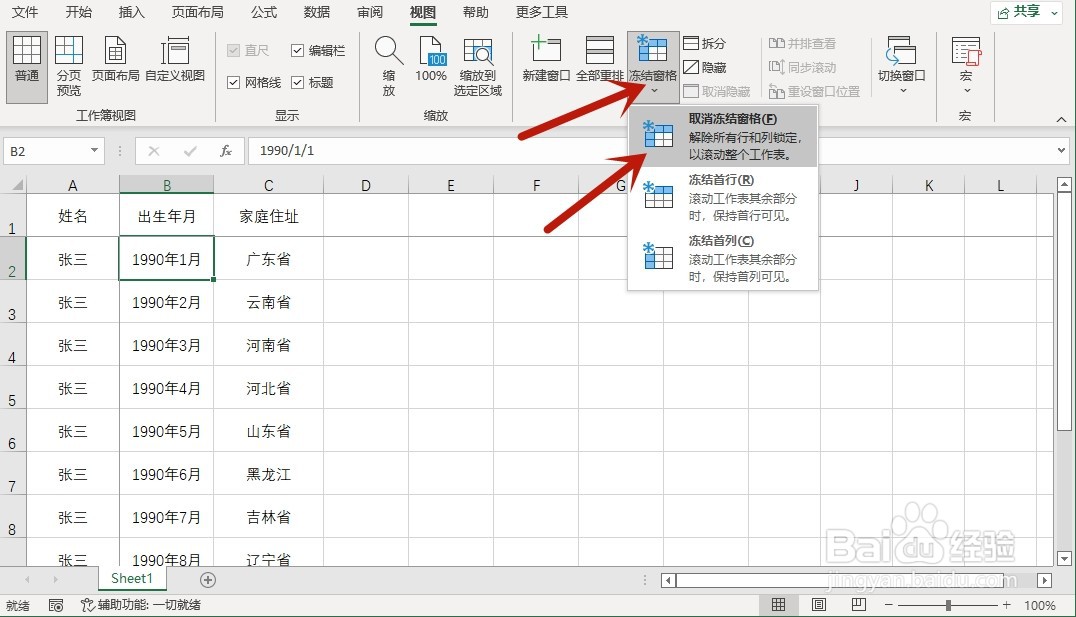Select row 5 header

(12, 388)
